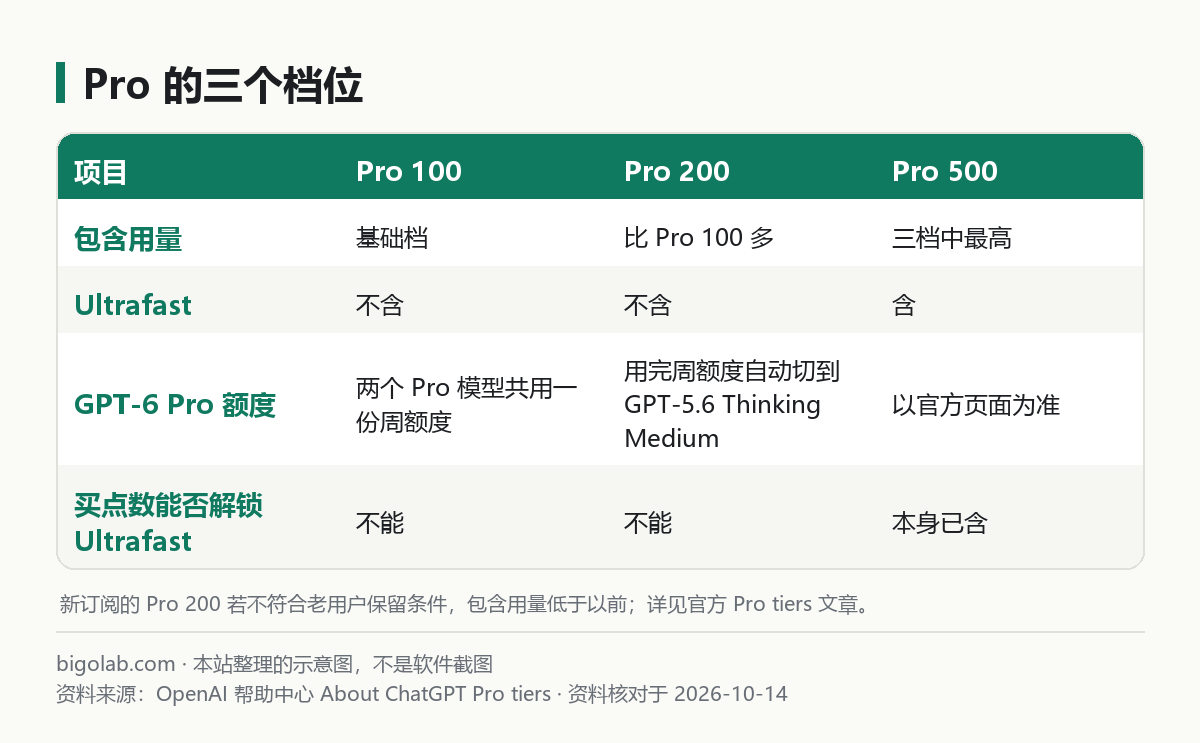Click the "比 Pro 100 多" cell

[699, 238]
